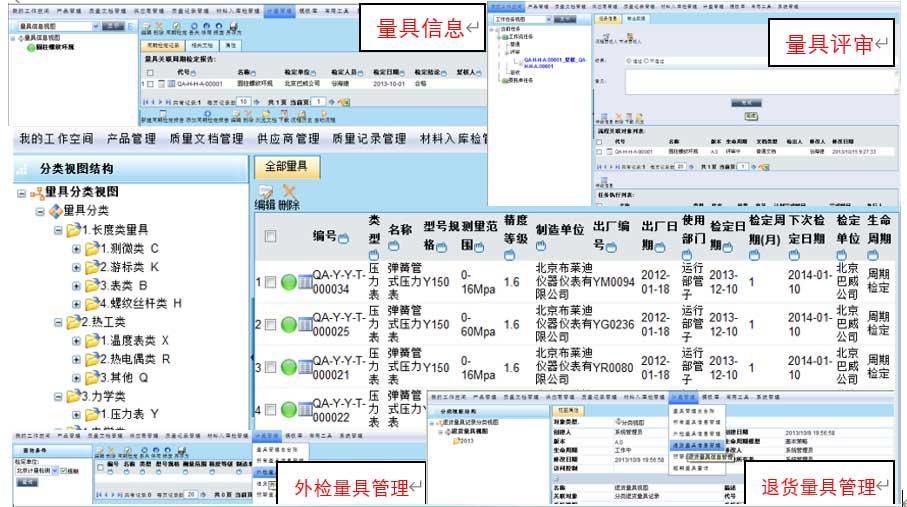907x507 pixels.
Task: Open grid detail icon of QA-Y-Y-T-000034 row
Action: pyautogui.click(x=305, y=282)
